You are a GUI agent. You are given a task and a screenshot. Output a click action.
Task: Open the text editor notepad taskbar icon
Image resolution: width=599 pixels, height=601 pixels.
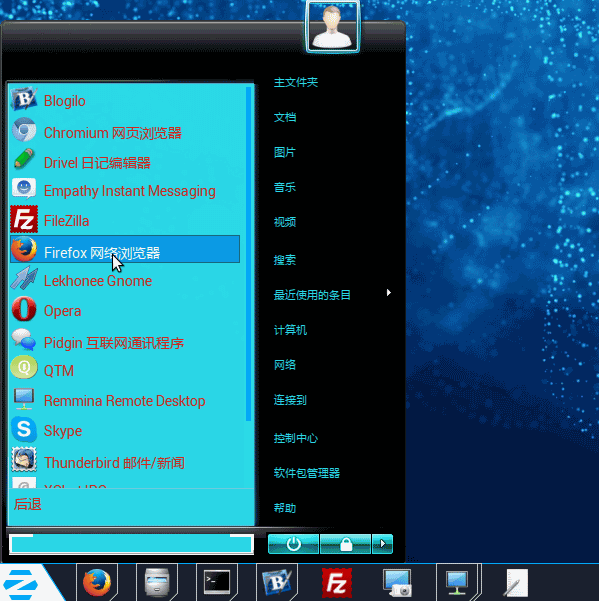[516, 583]
